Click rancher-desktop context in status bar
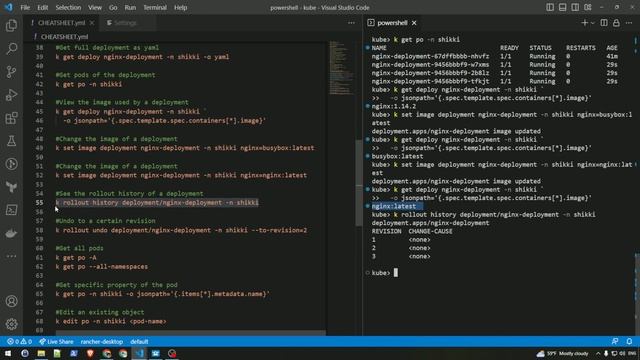 pyautogui.click(x=102, y=342)
